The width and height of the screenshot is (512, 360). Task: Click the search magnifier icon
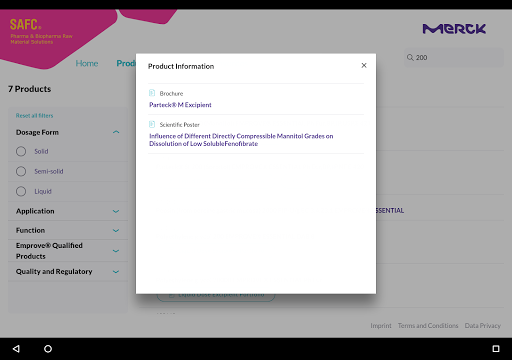pyautogui.click(x=410, y=57)
